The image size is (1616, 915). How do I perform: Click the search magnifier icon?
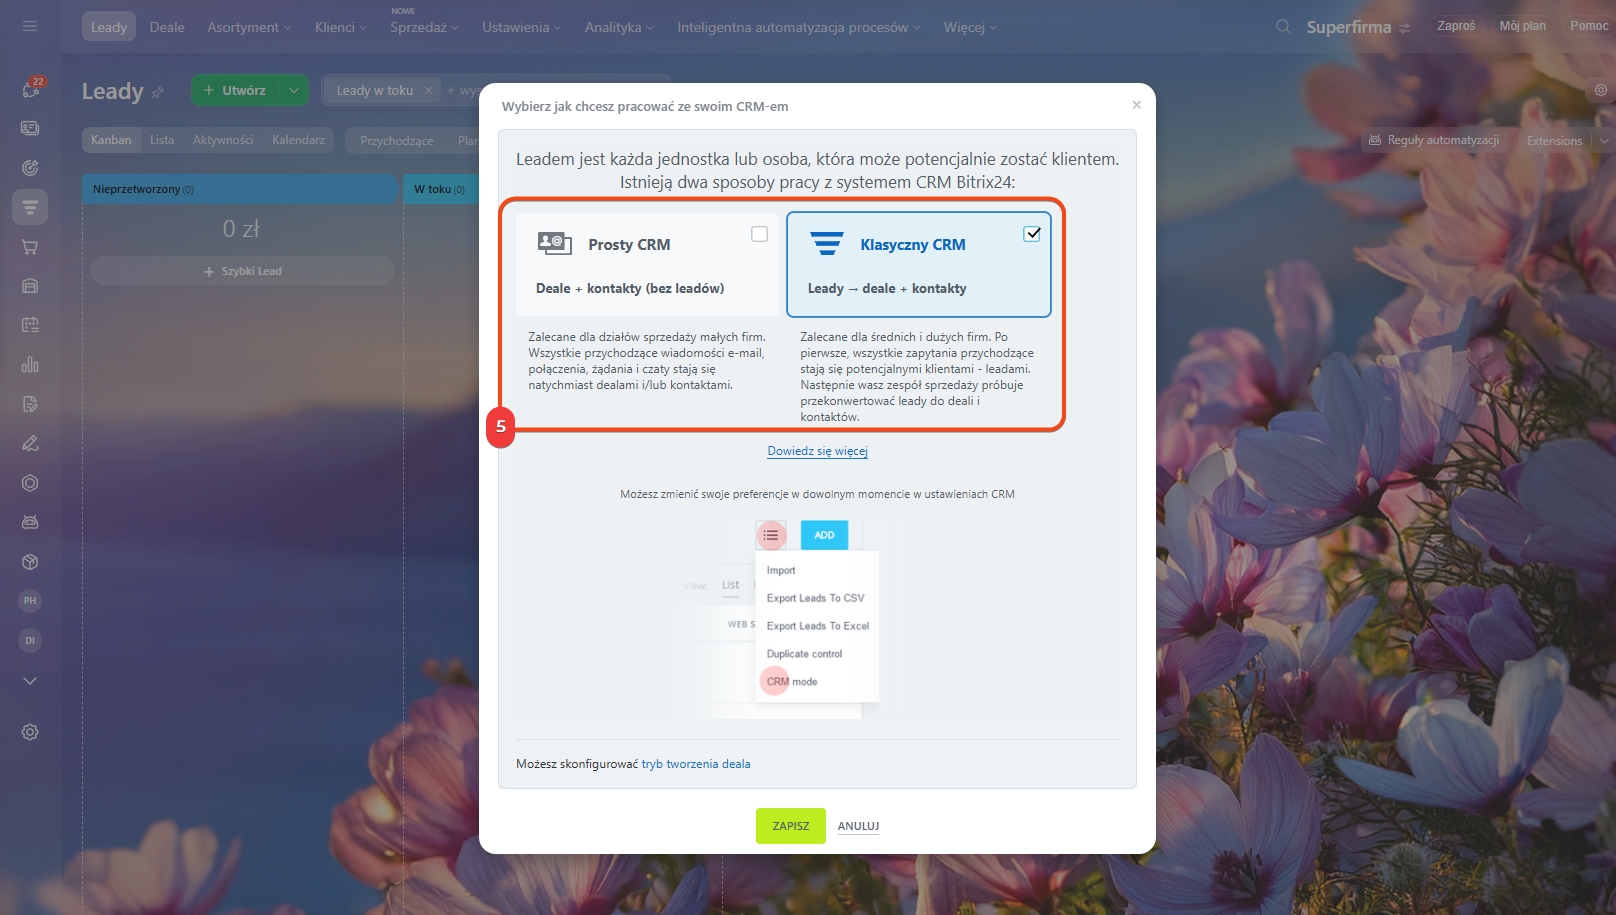click(x=1283, y=27)
